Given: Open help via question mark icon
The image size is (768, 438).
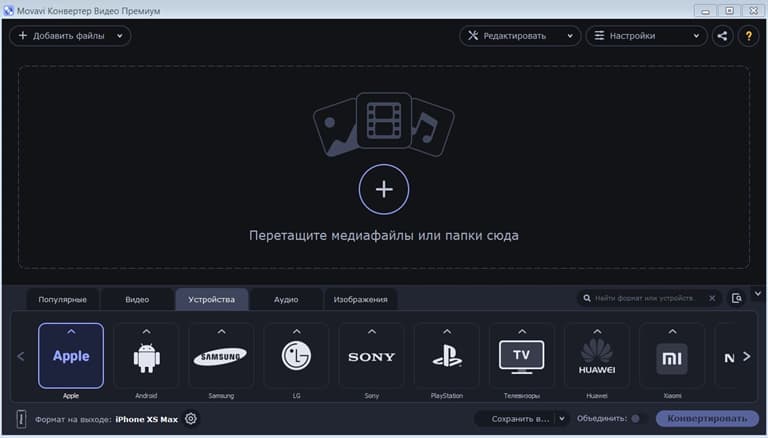Looking at the screenshot, I should point(748,36).
